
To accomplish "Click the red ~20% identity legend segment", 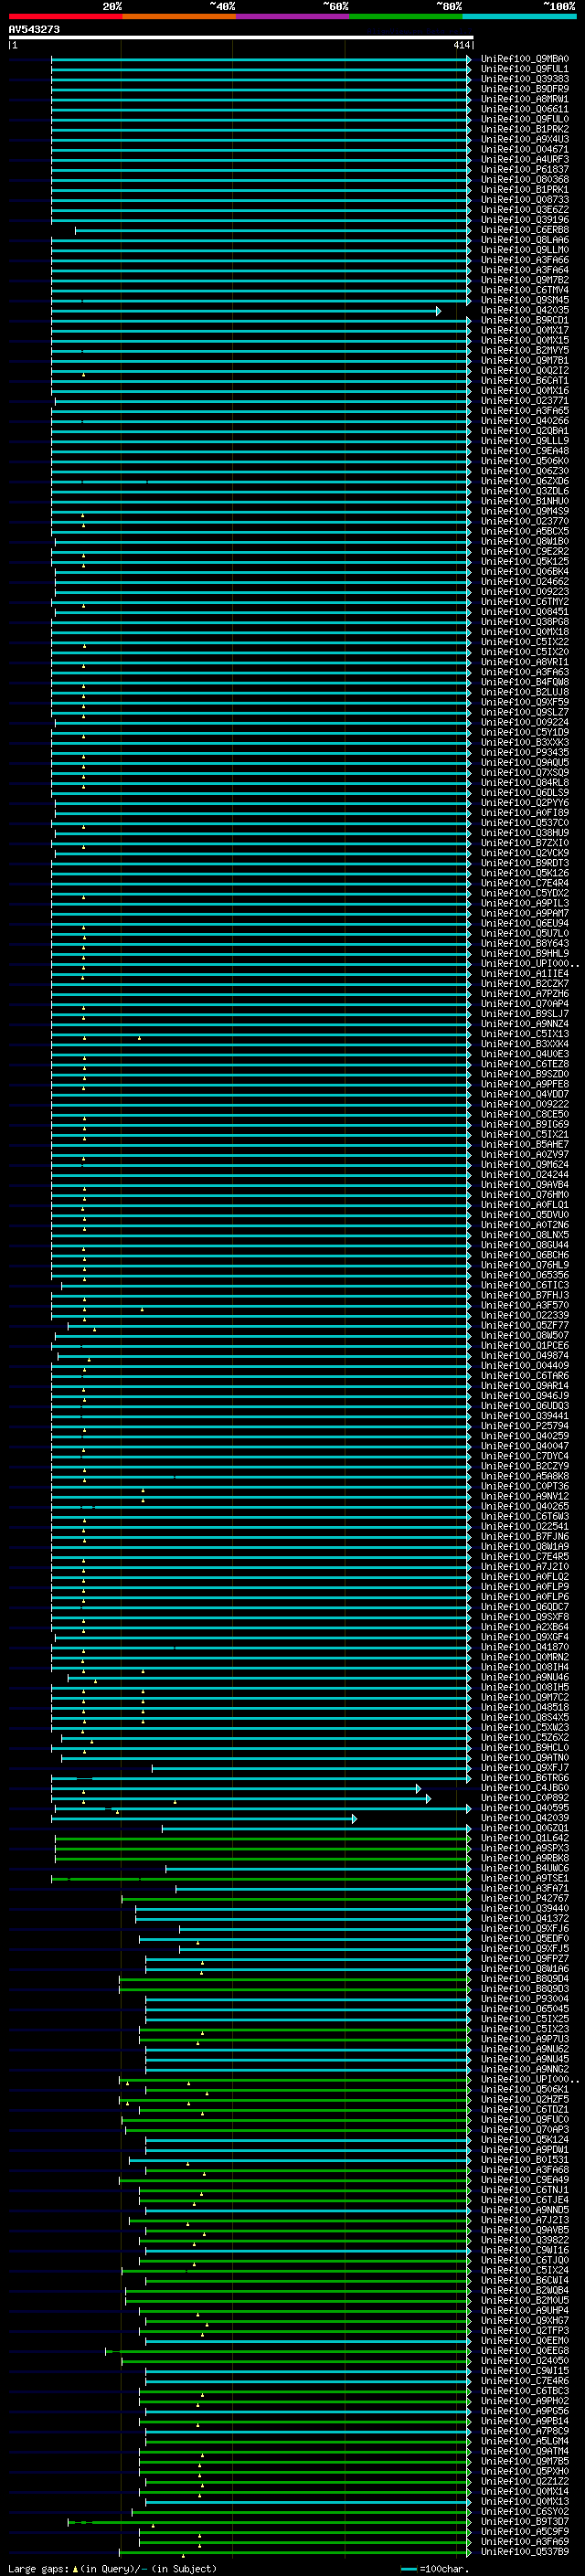I will [x=65, y=16].
